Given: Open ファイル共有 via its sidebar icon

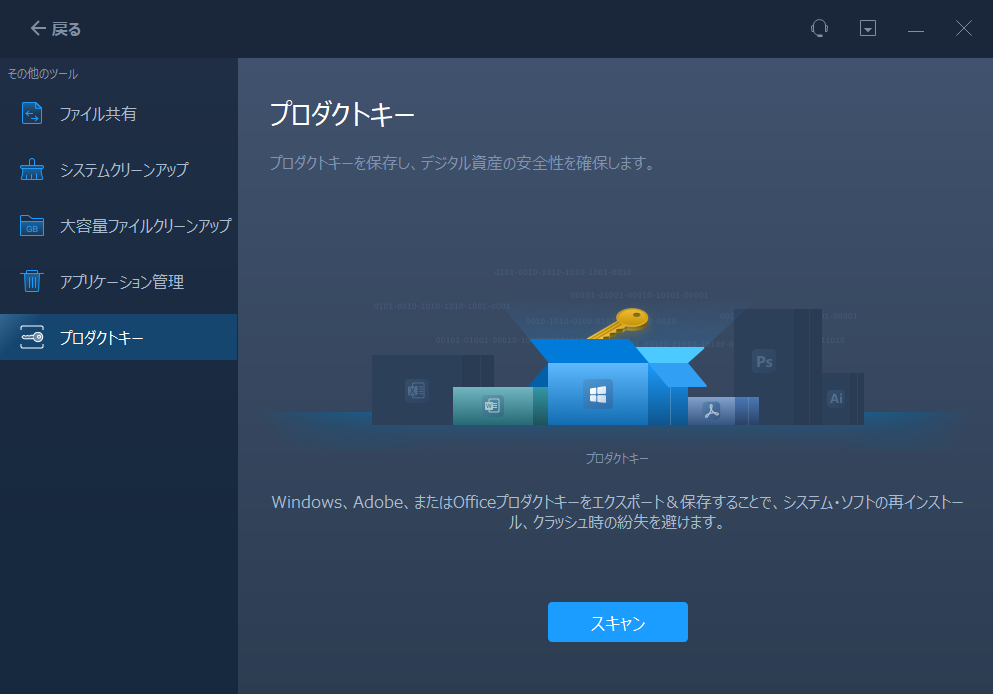Looking at the screenshot, I should click(x=33, y=114).
